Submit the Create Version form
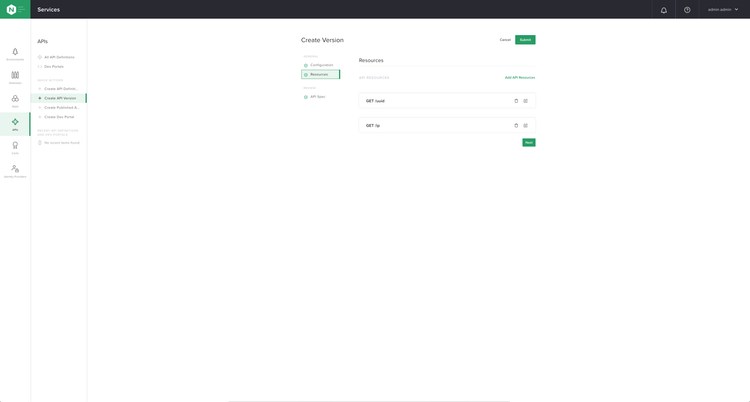Screen dimensions: 750x402 pos(525,40)
